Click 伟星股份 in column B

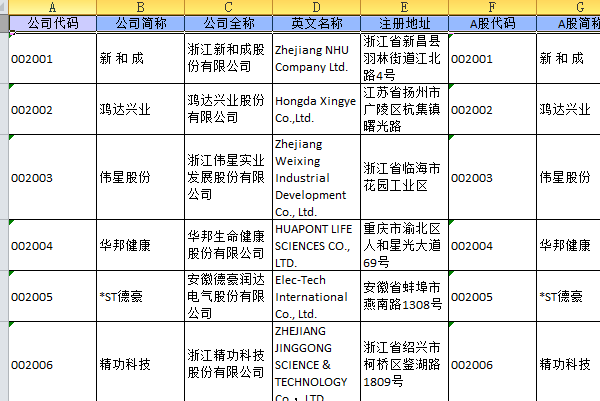[140, 177]
